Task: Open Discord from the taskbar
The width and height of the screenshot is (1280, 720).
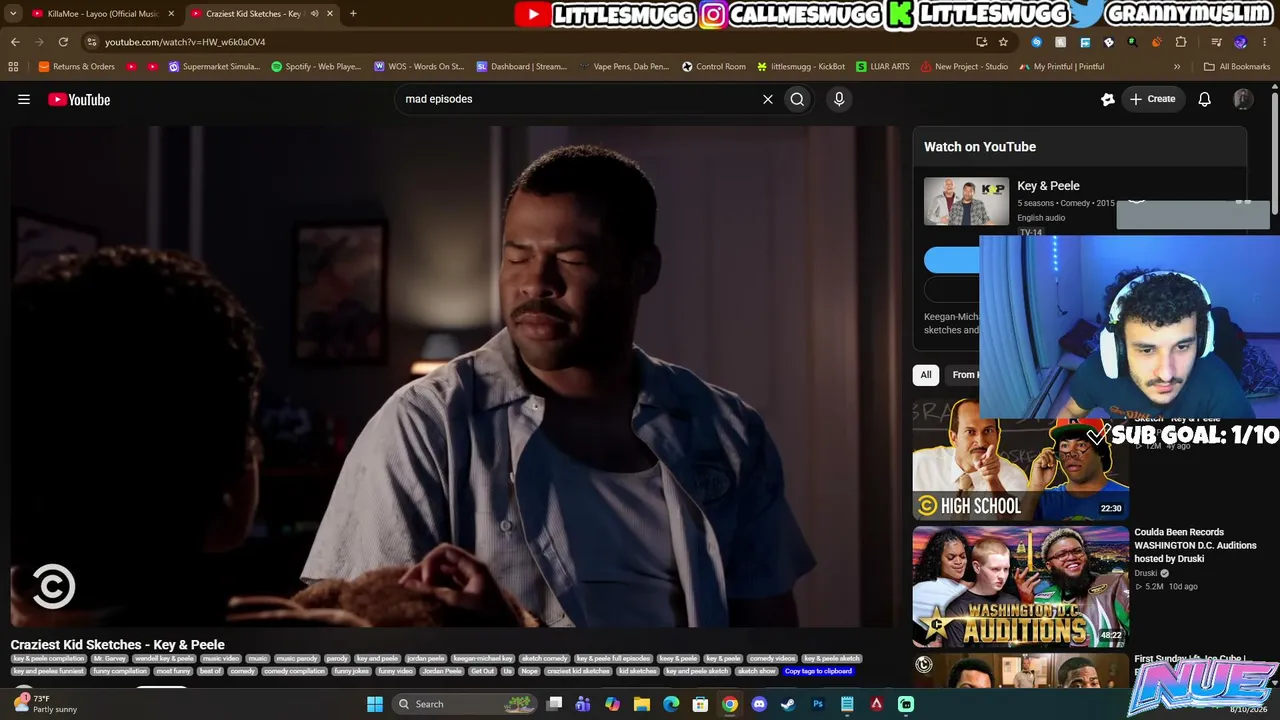Action: click(759, 704)
